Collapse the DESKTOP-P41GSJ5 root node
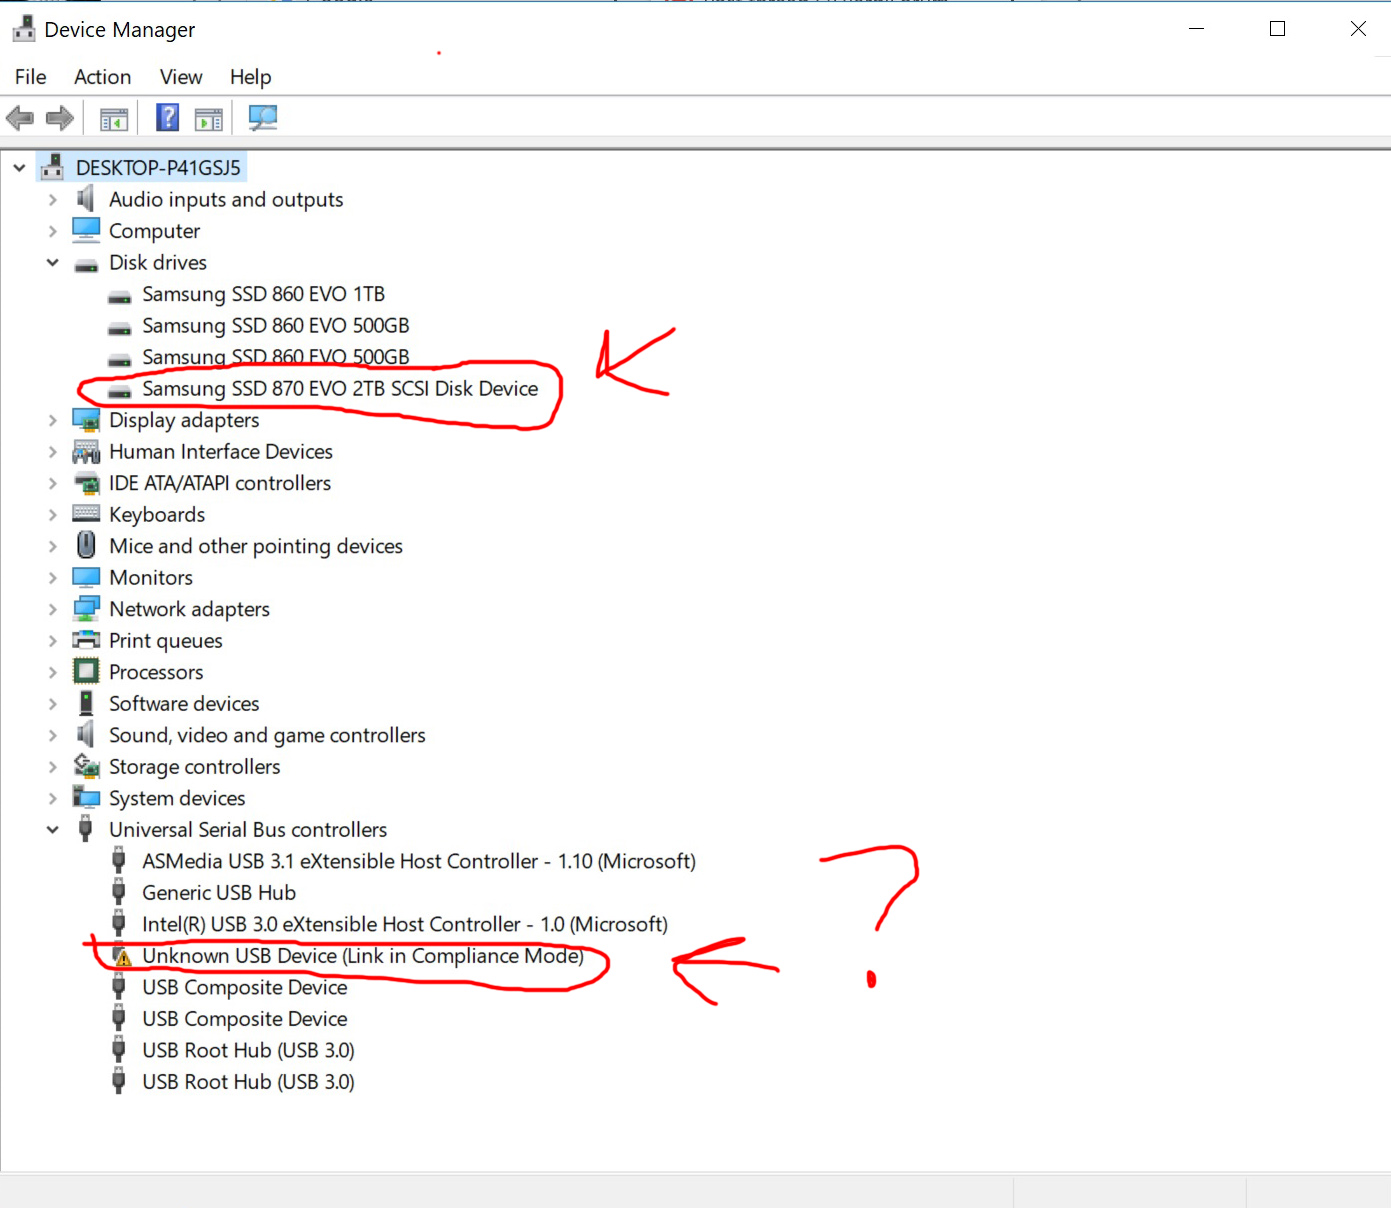This screenshot has width=1391, height=1208. (19, 168)
